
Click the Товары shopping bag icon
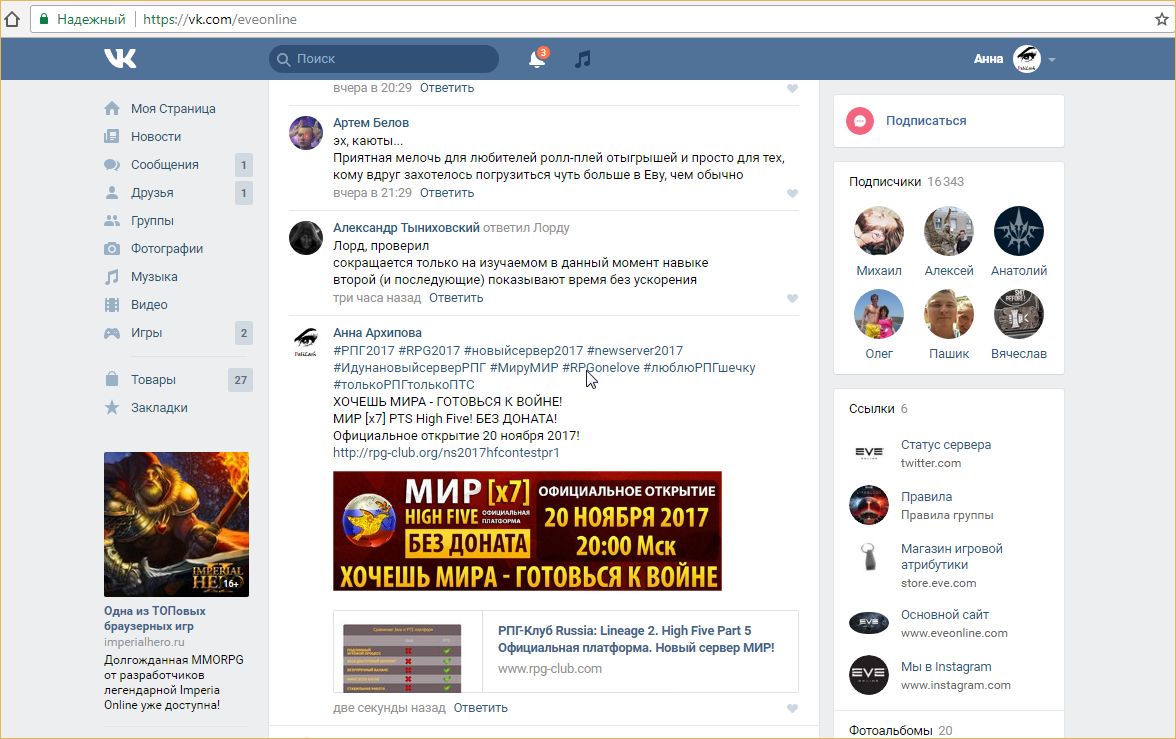click(112, 379)
